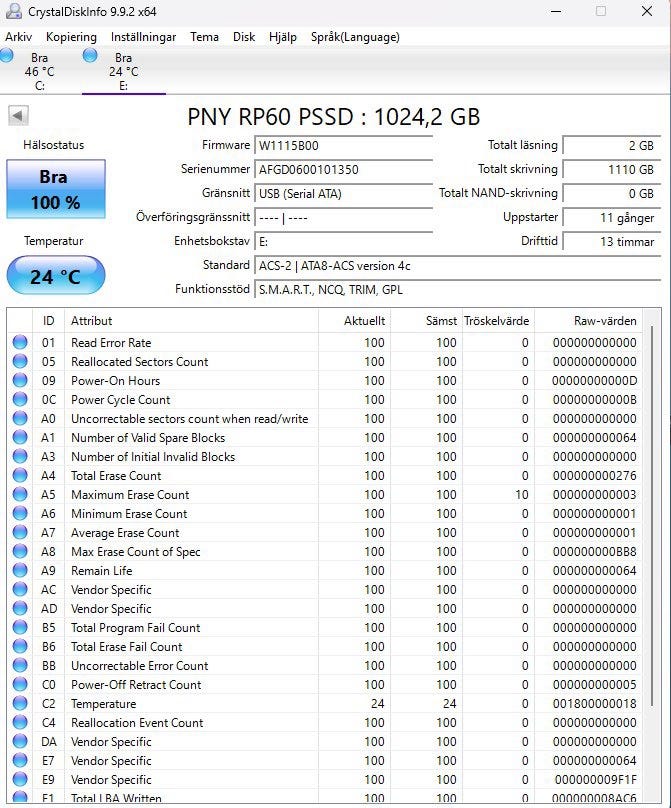This screenshot has height=808, width=671.
Task: Click the Totalt skrivning value 1110 GB
Action: pos(611,170)
